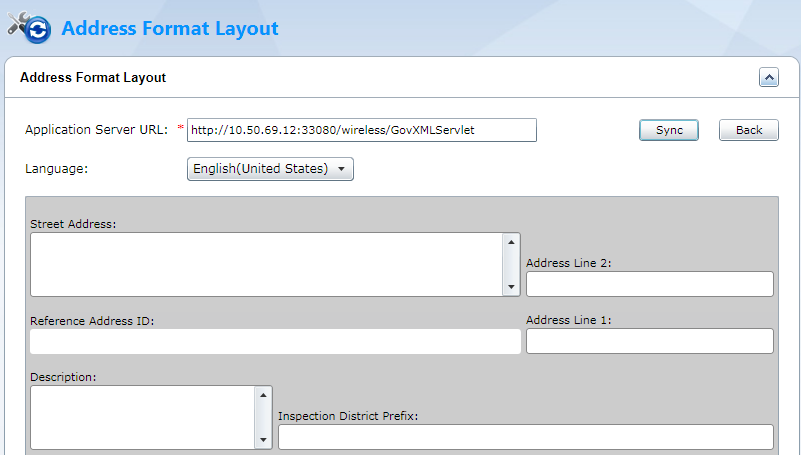Screen dimensions: 801x455
Task: Collapse the Address Format Layout panel
Action: 768,77
